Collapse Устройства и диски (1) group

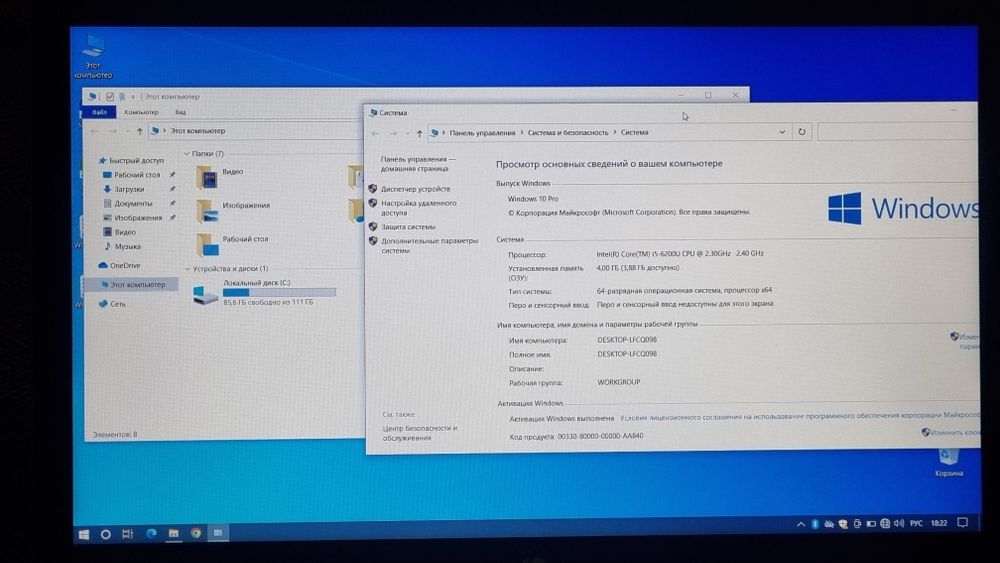coord(188,269)
